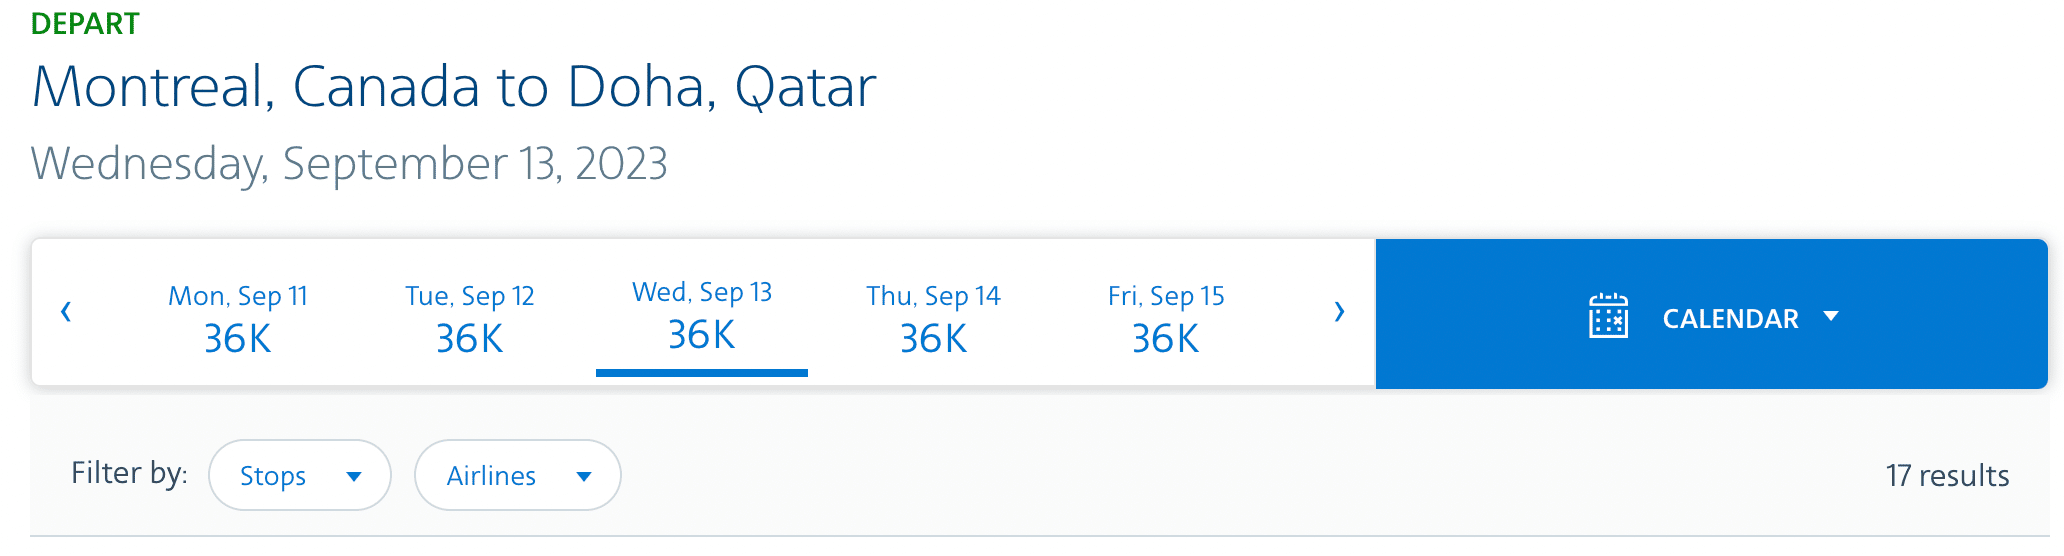
Task: Click the Montreal to Doha route heading
Action: click(454, 87)
